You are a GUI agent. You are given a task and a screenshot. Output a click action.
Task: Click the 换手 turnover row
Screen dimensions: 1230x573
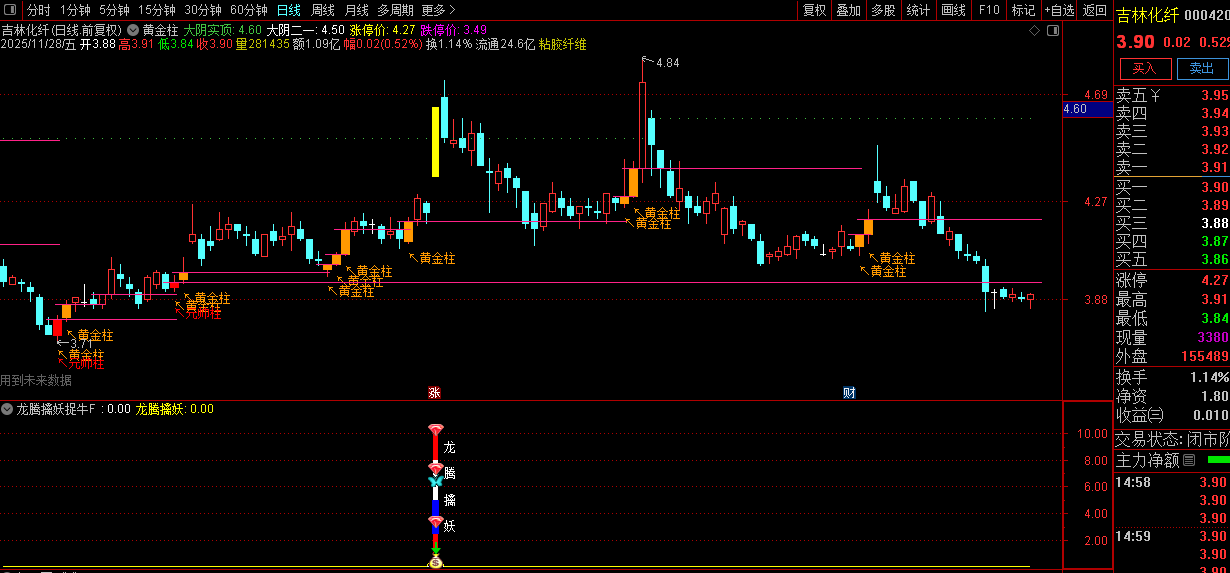tap(1172, 377)
